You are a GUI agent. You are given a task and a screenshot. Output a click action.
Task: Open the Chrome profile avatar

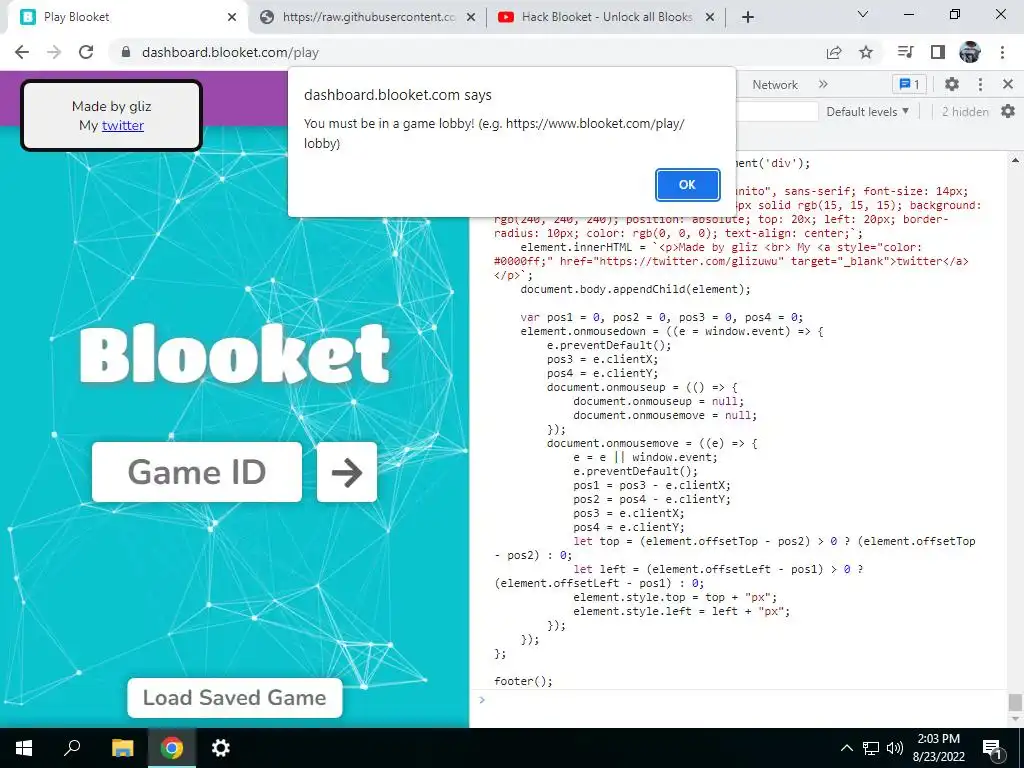pos(970,52)
